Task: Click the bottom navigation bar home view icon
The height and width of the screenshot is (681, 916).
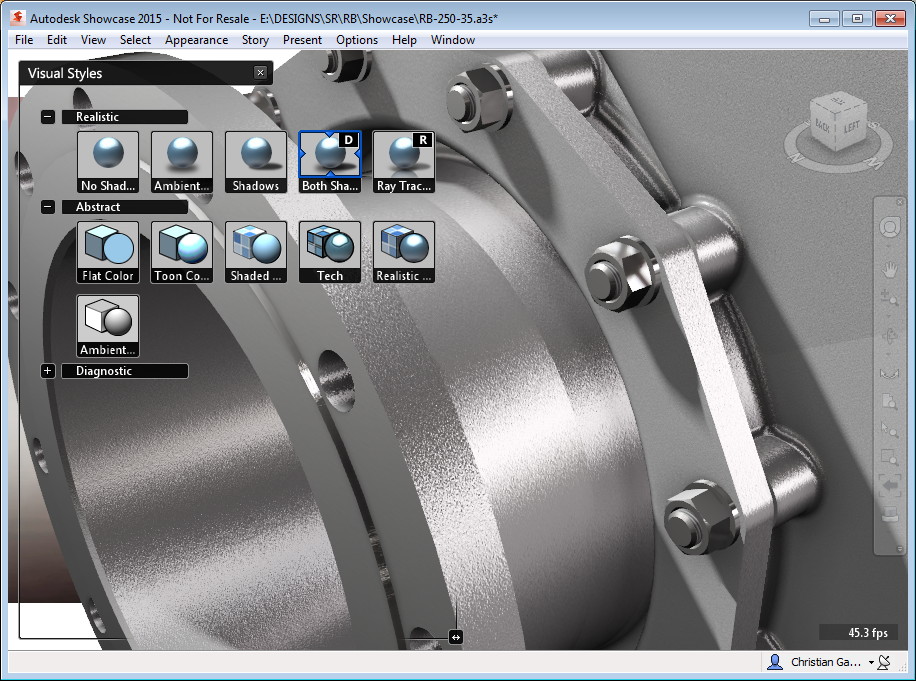Action: point(889,514)
